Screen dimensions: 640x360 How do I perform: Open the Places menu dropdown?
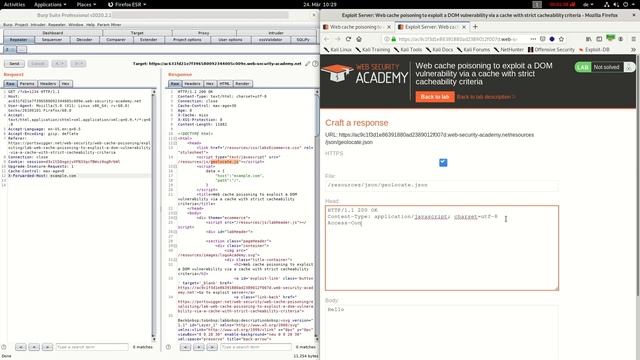[86, 4]
